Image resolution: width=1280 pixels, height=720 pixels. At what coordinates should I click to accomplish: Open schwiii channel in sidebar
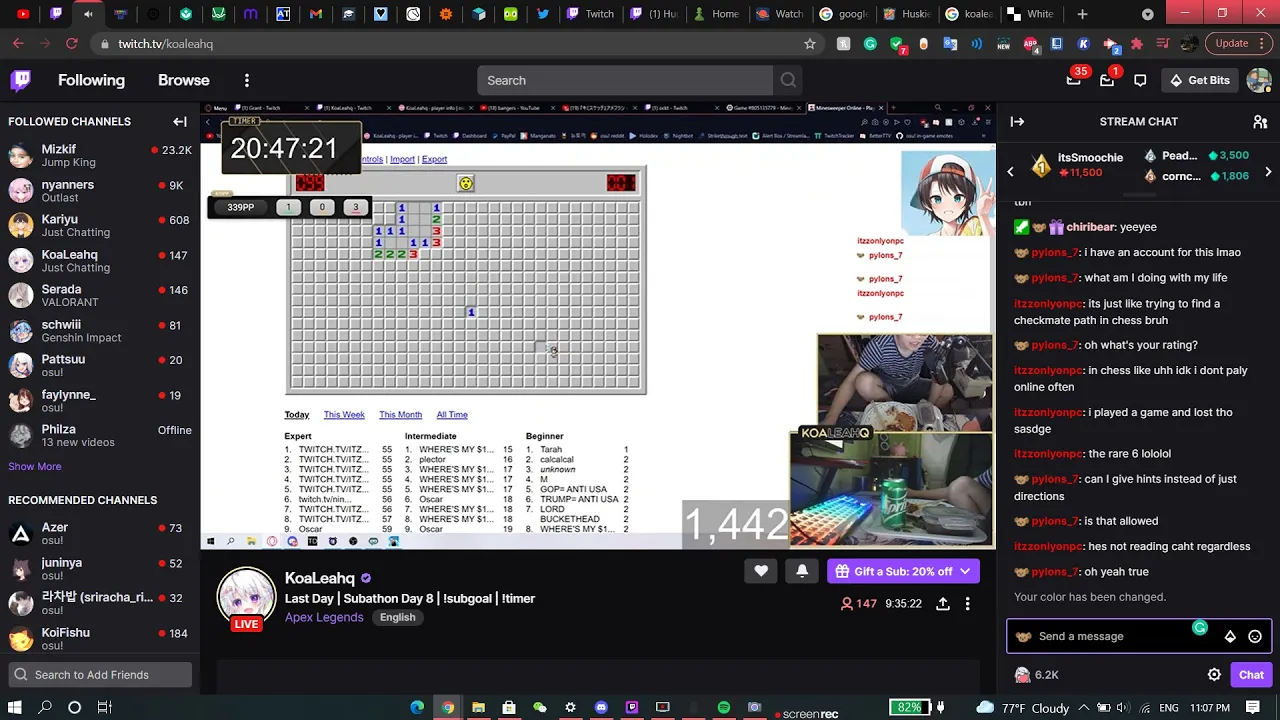100,331
